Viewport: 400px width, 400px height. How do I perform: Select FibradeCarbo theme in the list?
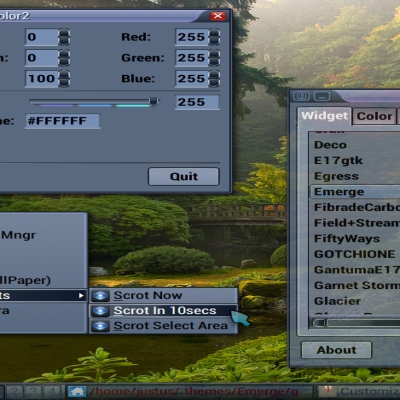[355, 207]
